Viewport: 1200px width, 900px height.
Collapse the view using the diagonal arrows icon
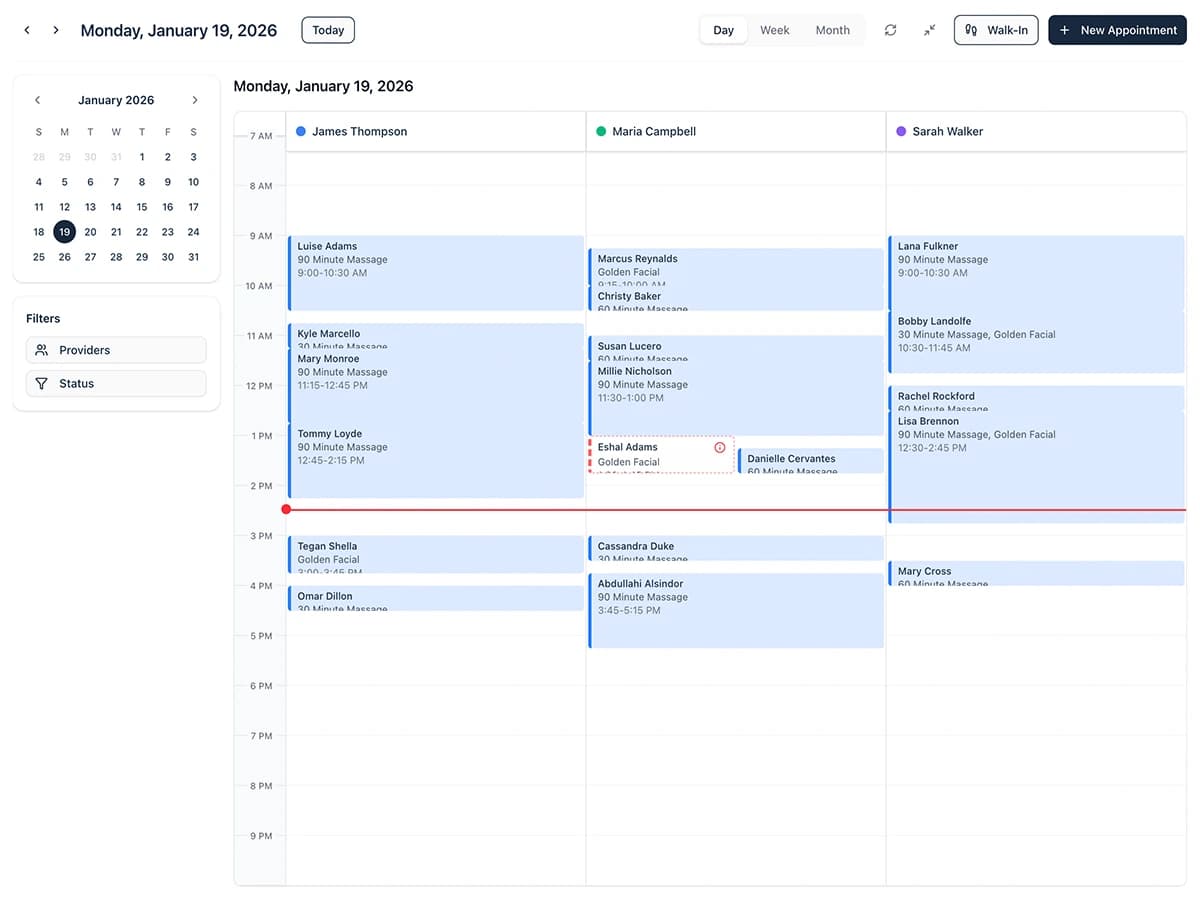tap(929, 30)
